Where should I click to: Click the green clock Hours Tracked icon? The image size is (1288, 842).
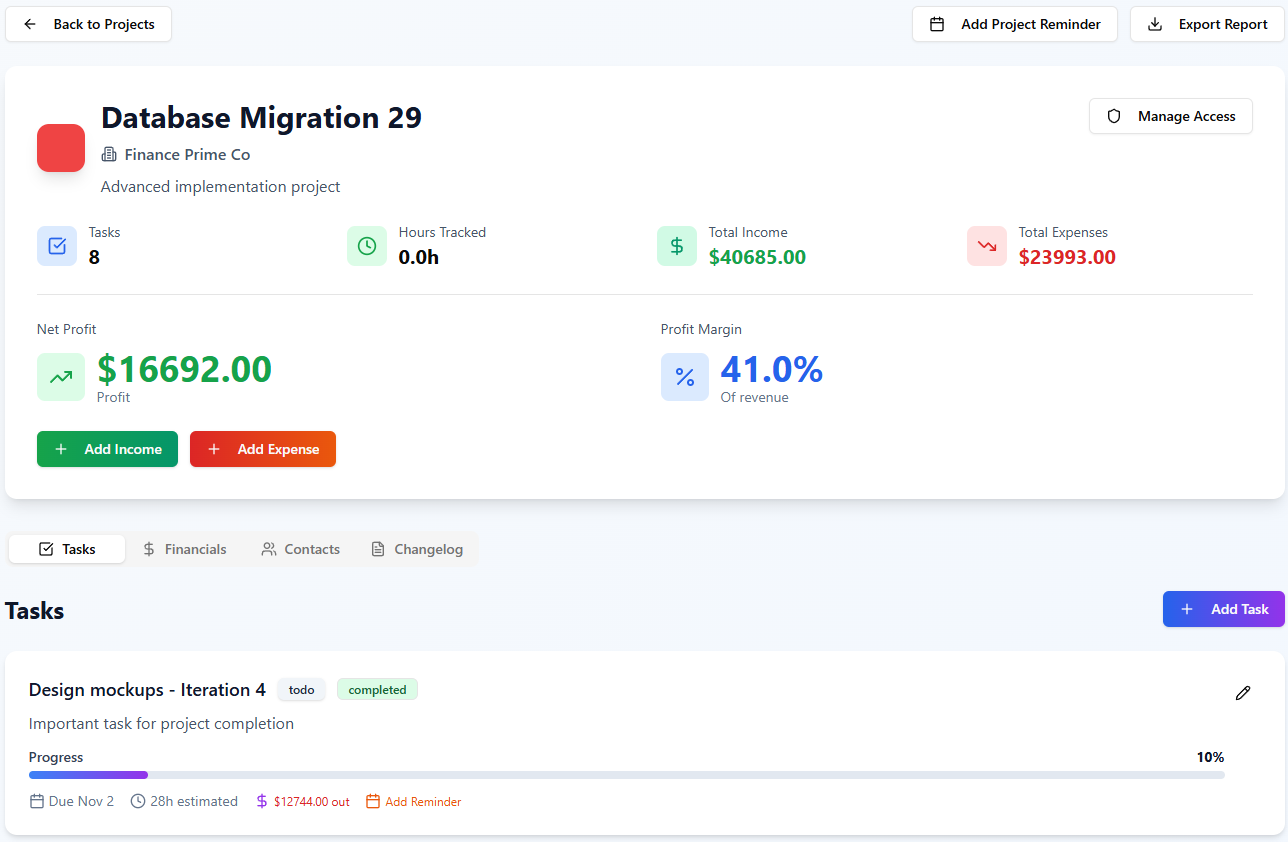pos(367,246)
